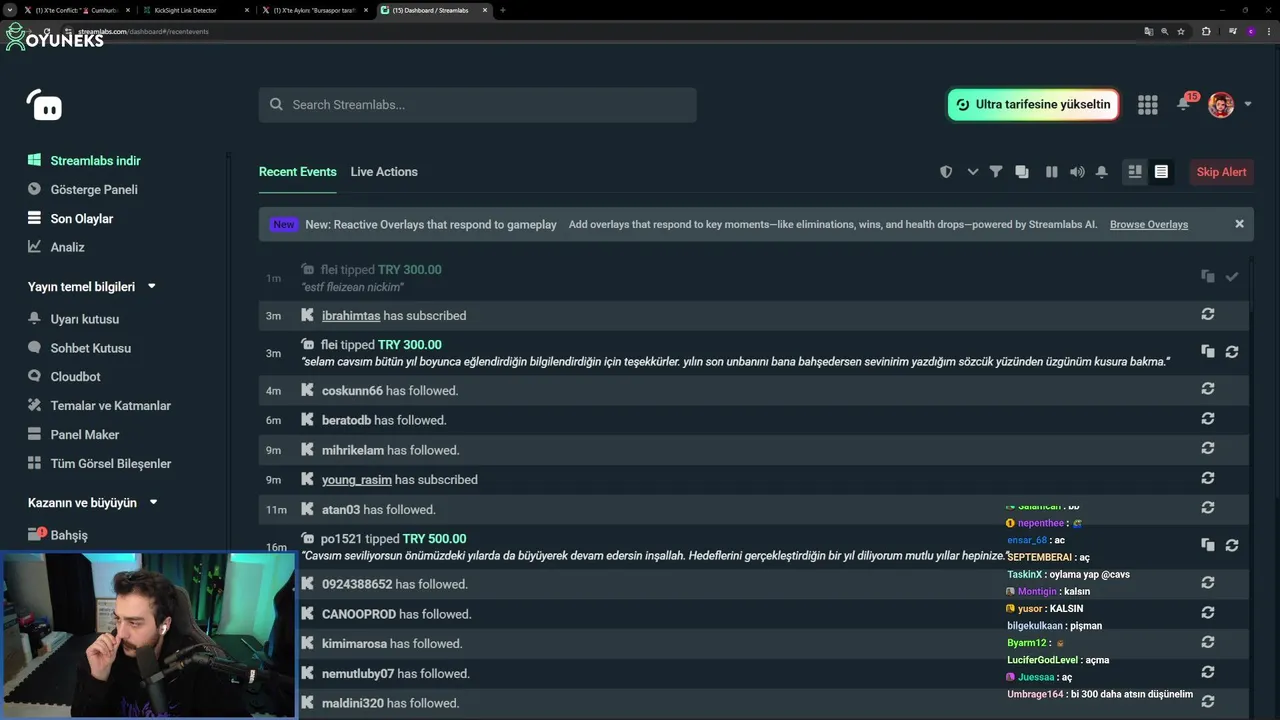Image resolution: width=1280 pixels, height=720 pixels.
Task: Open browser extensions puzzle icon
Action: (x=1206, y=31)
